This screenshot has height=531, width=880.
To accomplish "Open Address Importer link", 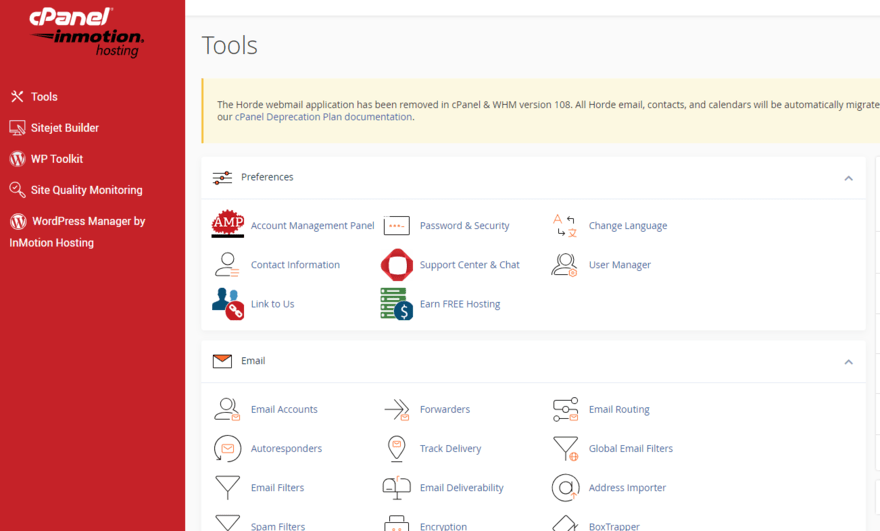I will click(x=627, y=488).
